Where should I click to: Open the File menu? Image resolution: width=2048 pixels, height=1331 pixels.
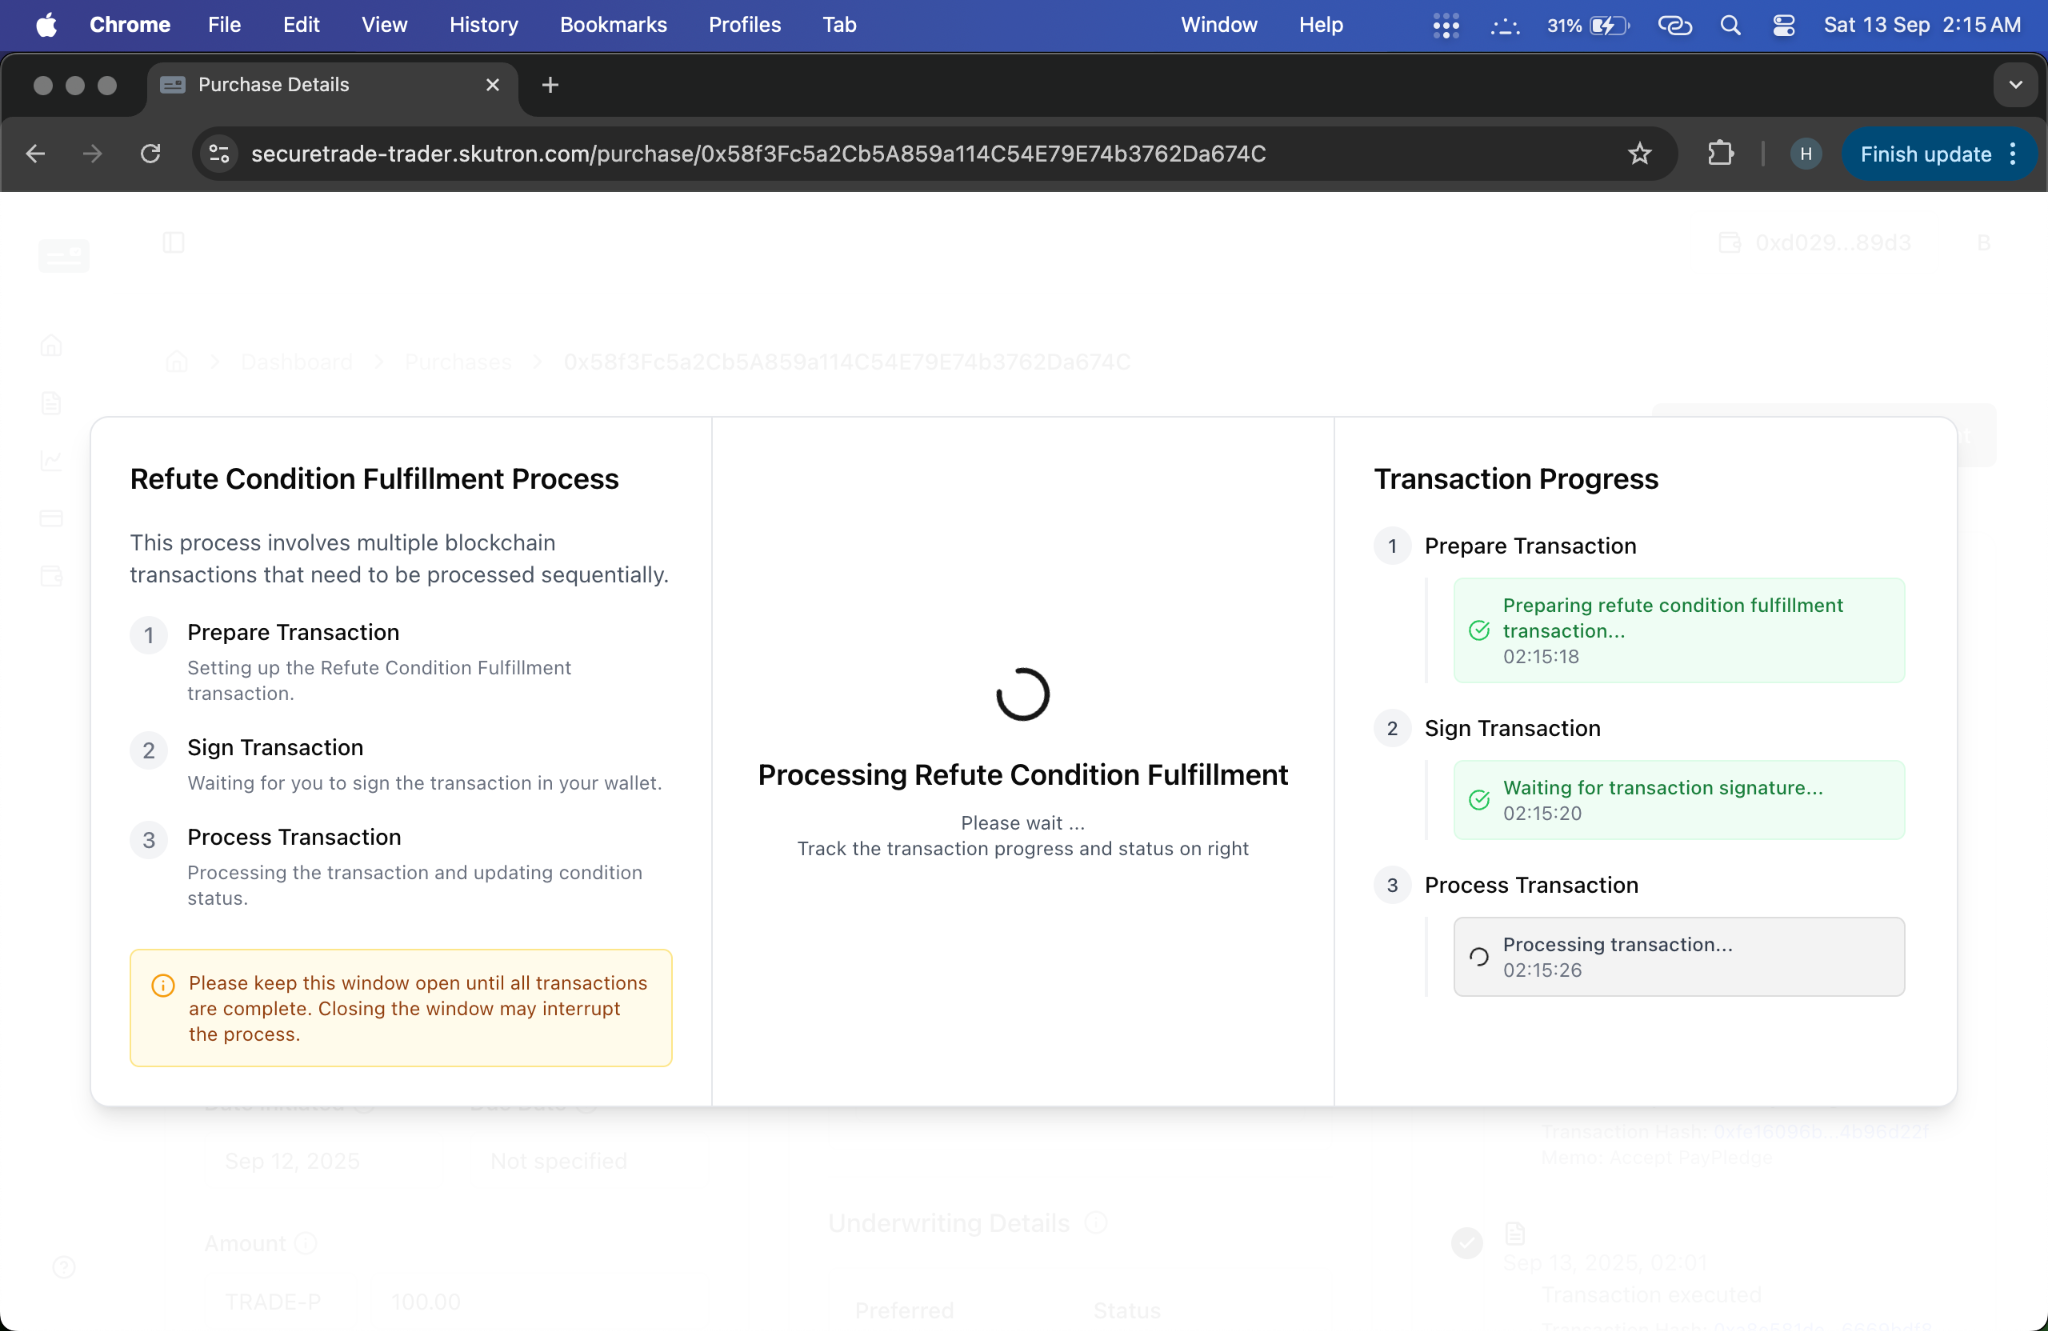coord(224,25)
